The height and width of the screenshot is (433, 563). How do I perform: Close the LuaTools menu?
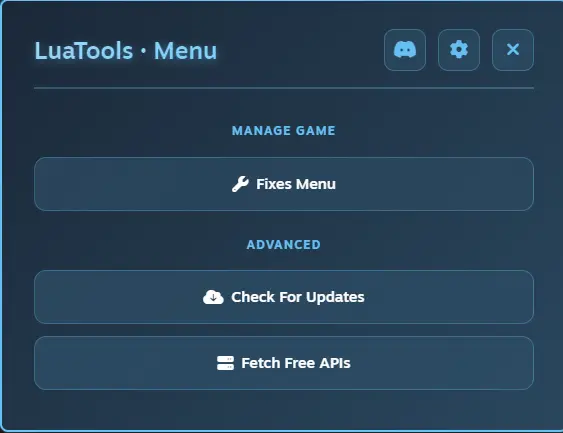pos(513,50)
